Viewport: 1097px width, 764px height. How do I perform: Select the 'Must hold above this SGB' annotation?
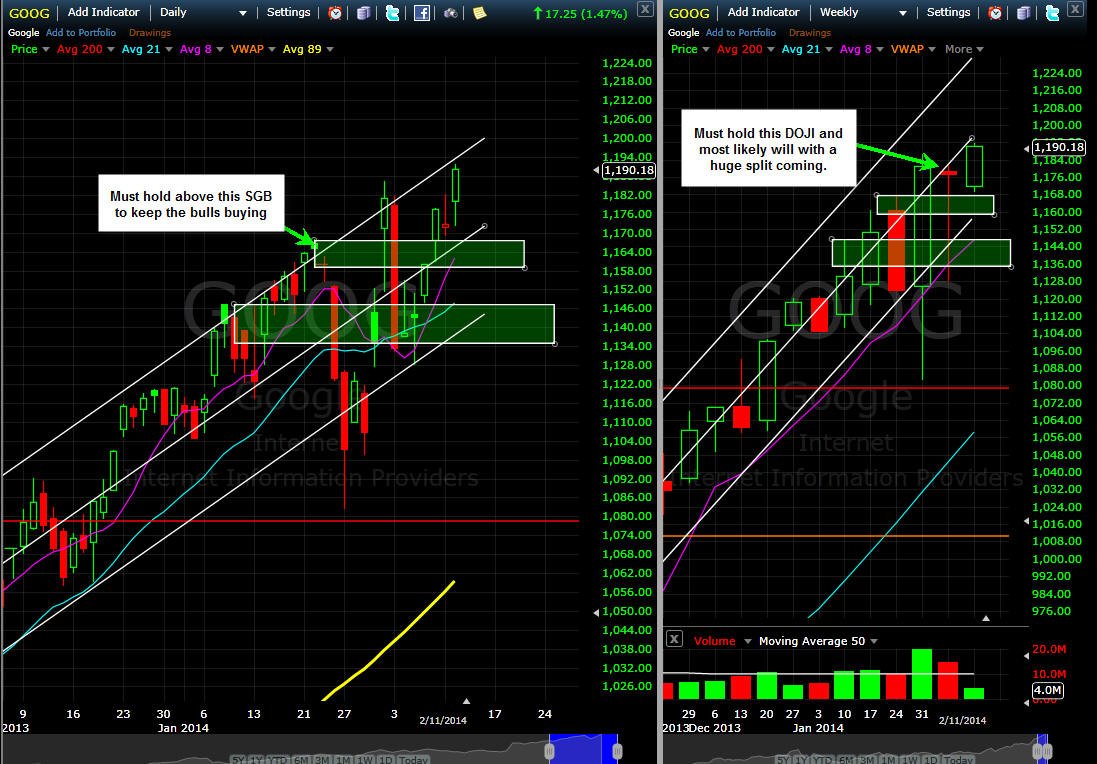(x=191, y=204)
